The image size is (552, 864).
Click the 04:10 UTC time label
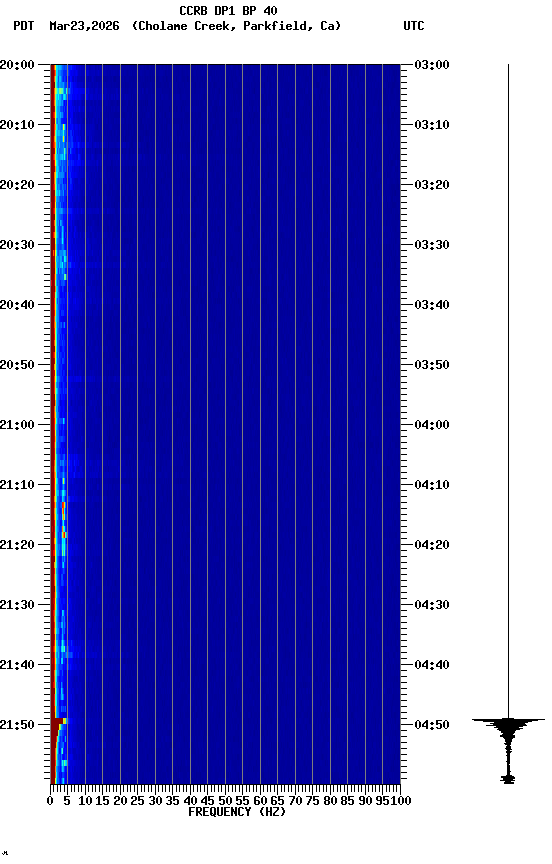432,485
